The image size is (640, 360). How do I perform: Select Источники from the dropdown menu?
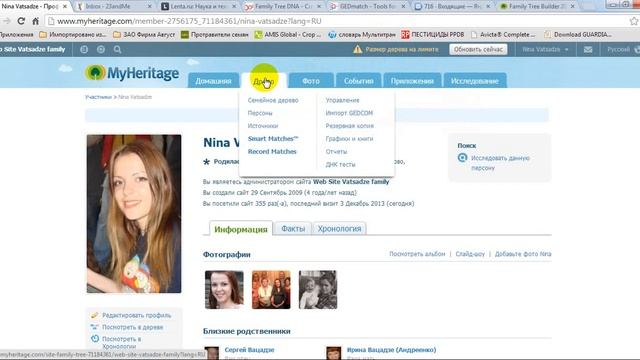(x=262, y=126)
